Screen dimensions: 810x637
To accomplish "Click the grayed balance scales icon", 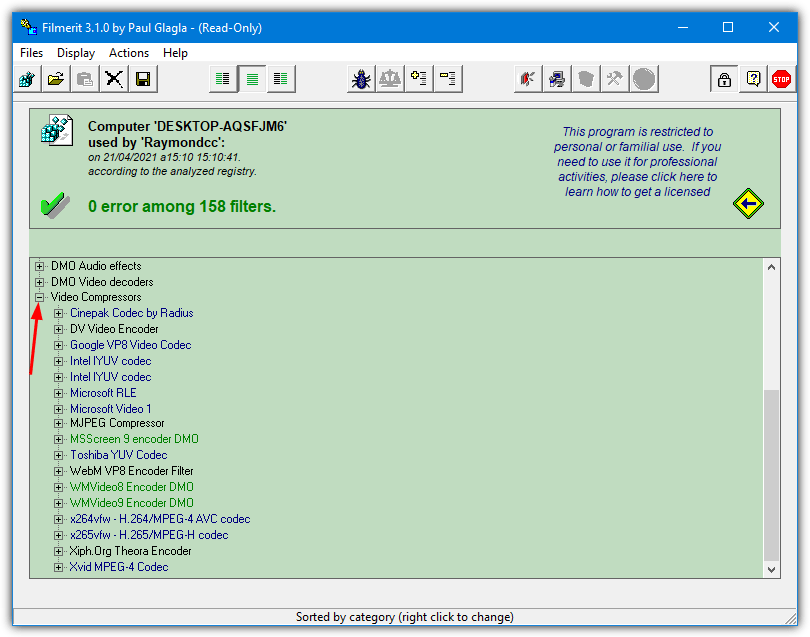I will coord(390,79).
